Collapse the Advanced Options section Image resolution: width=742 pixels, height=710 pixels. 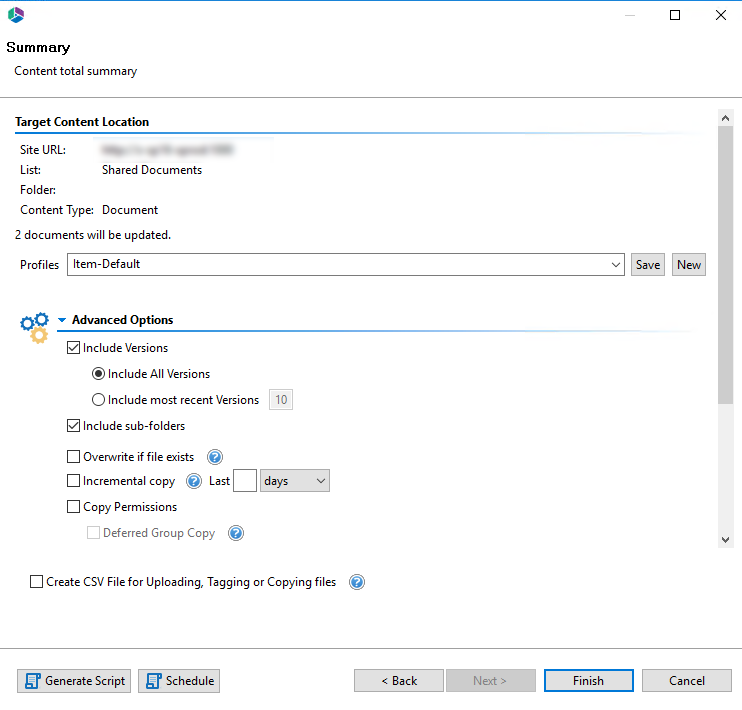pyautogui.click(x=62, y=321)
